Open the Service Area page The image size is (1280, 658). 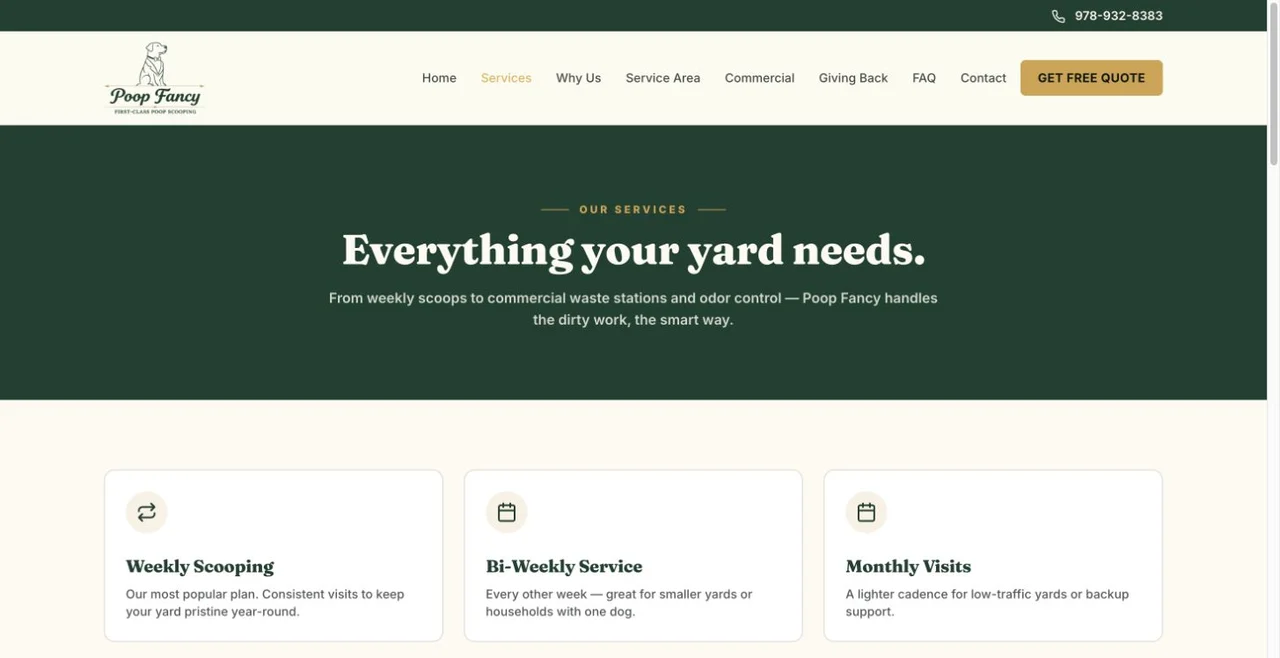tap(663, 78)
